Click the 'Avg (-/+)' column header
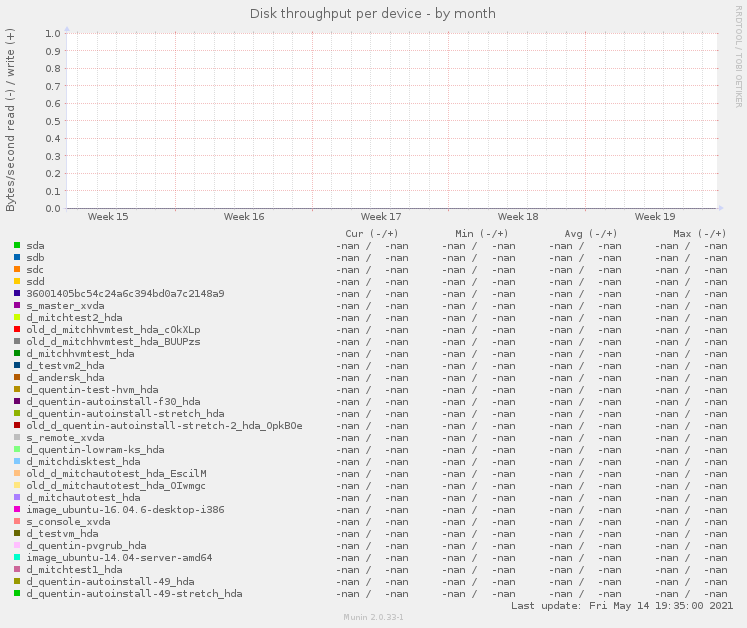 591,233
